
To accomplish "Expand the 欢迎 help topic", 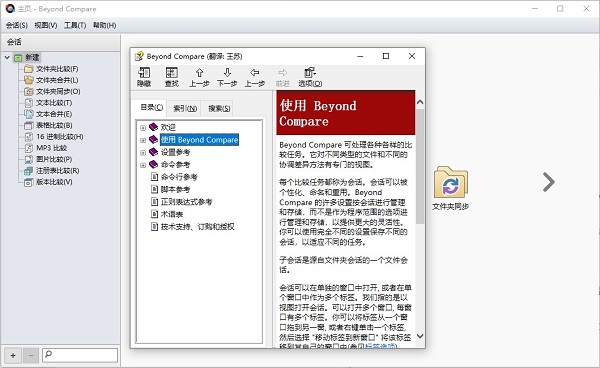I will pos(143,127).
